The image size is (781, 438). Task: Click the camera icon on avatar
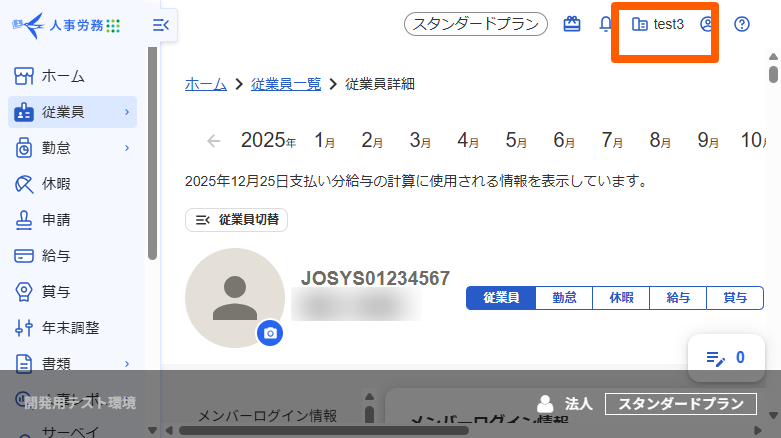269,333
